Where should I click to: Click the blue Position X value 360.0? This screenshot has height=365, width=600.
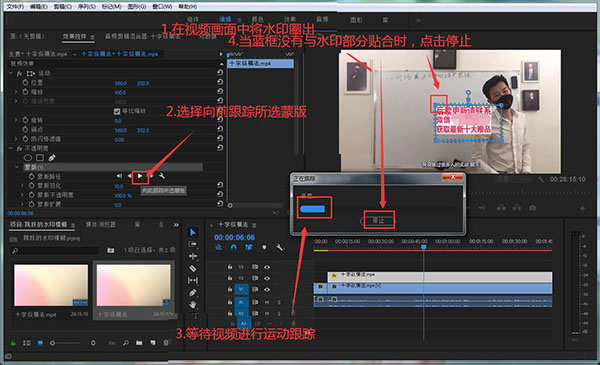pyautogui.click(x=121, y=83)
